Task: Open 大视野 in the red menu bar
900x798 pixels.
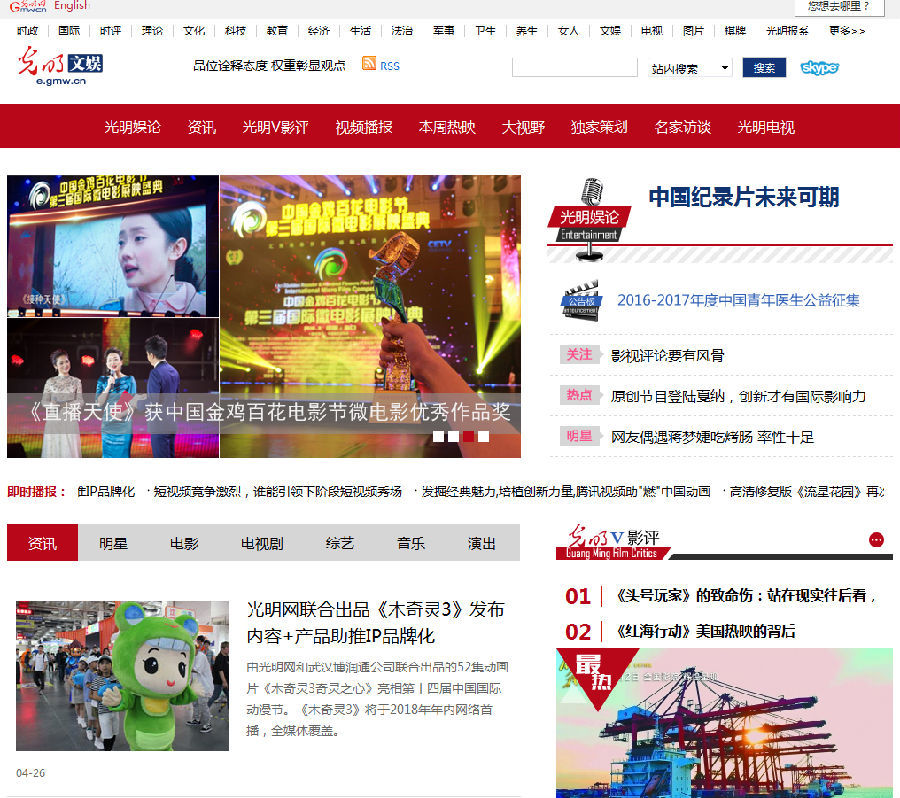Action: [523, 127]
